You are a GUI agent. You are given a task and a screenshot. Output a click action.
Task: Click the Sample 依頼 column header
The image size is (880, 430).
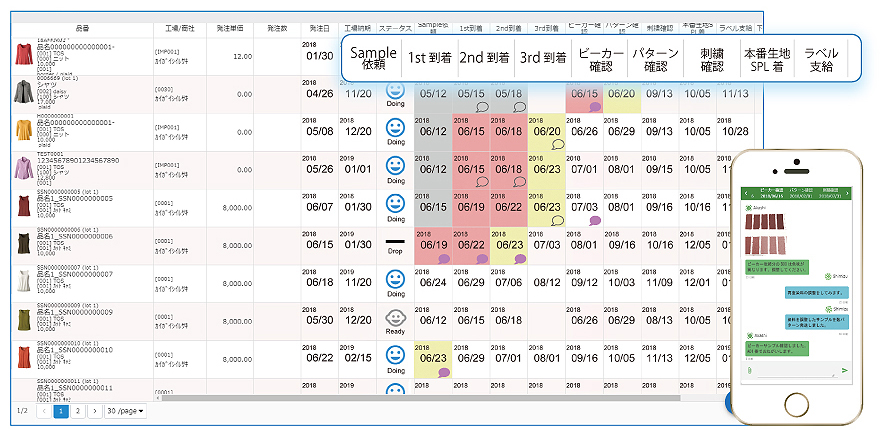373,57
